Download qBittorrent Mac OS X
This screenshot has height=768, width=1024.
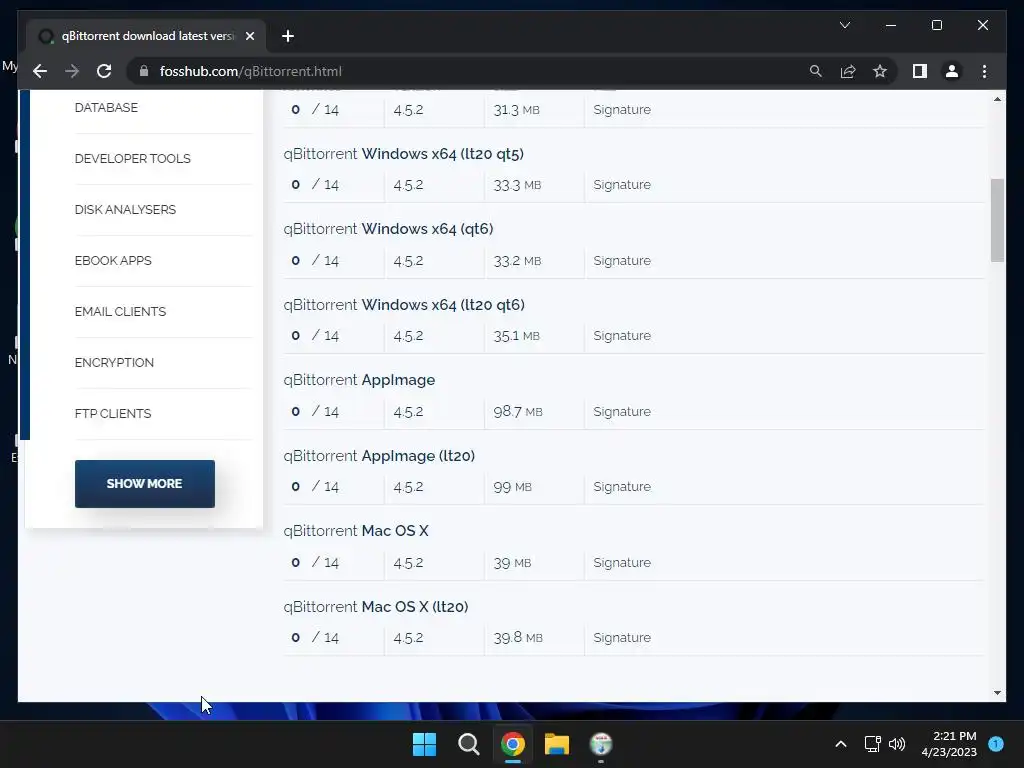[x=356, y=531]
